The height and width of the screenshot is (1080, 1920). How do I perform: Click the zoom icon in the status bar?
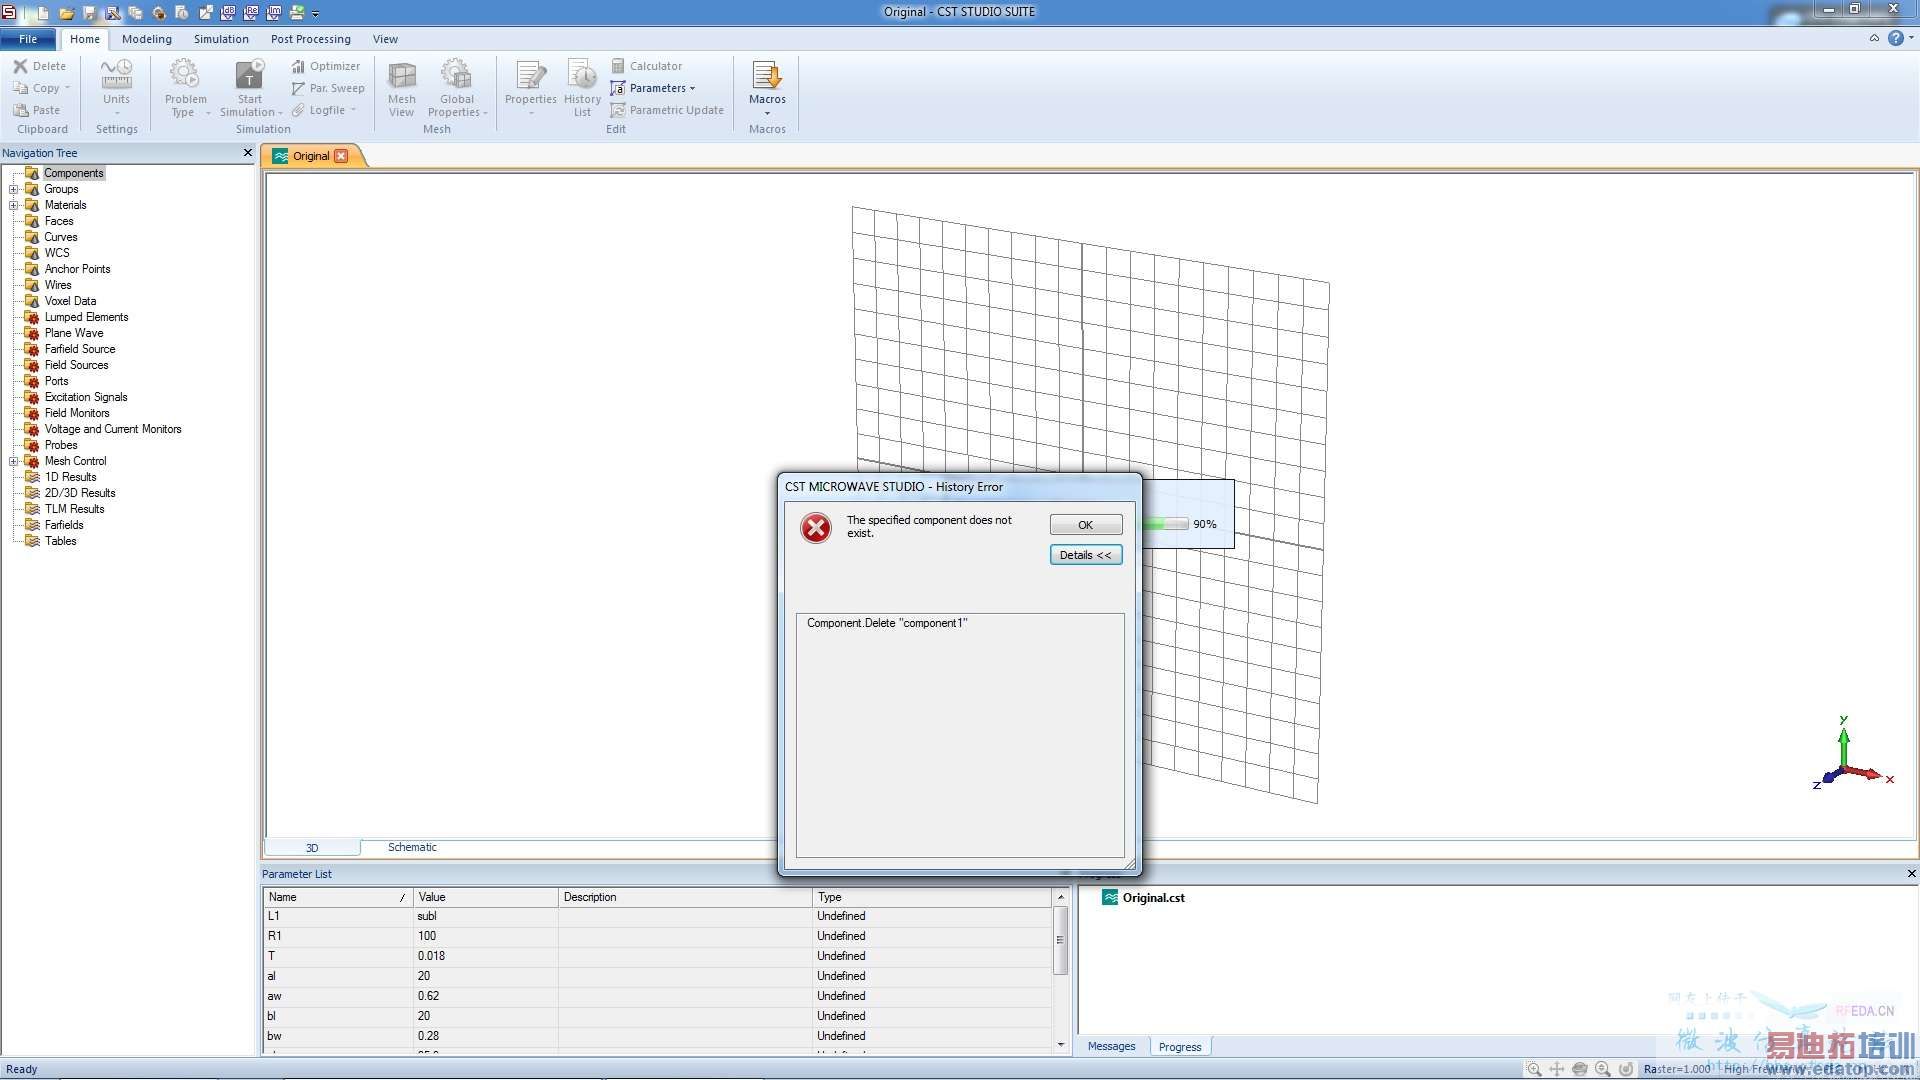(x=1534, y=1069)
